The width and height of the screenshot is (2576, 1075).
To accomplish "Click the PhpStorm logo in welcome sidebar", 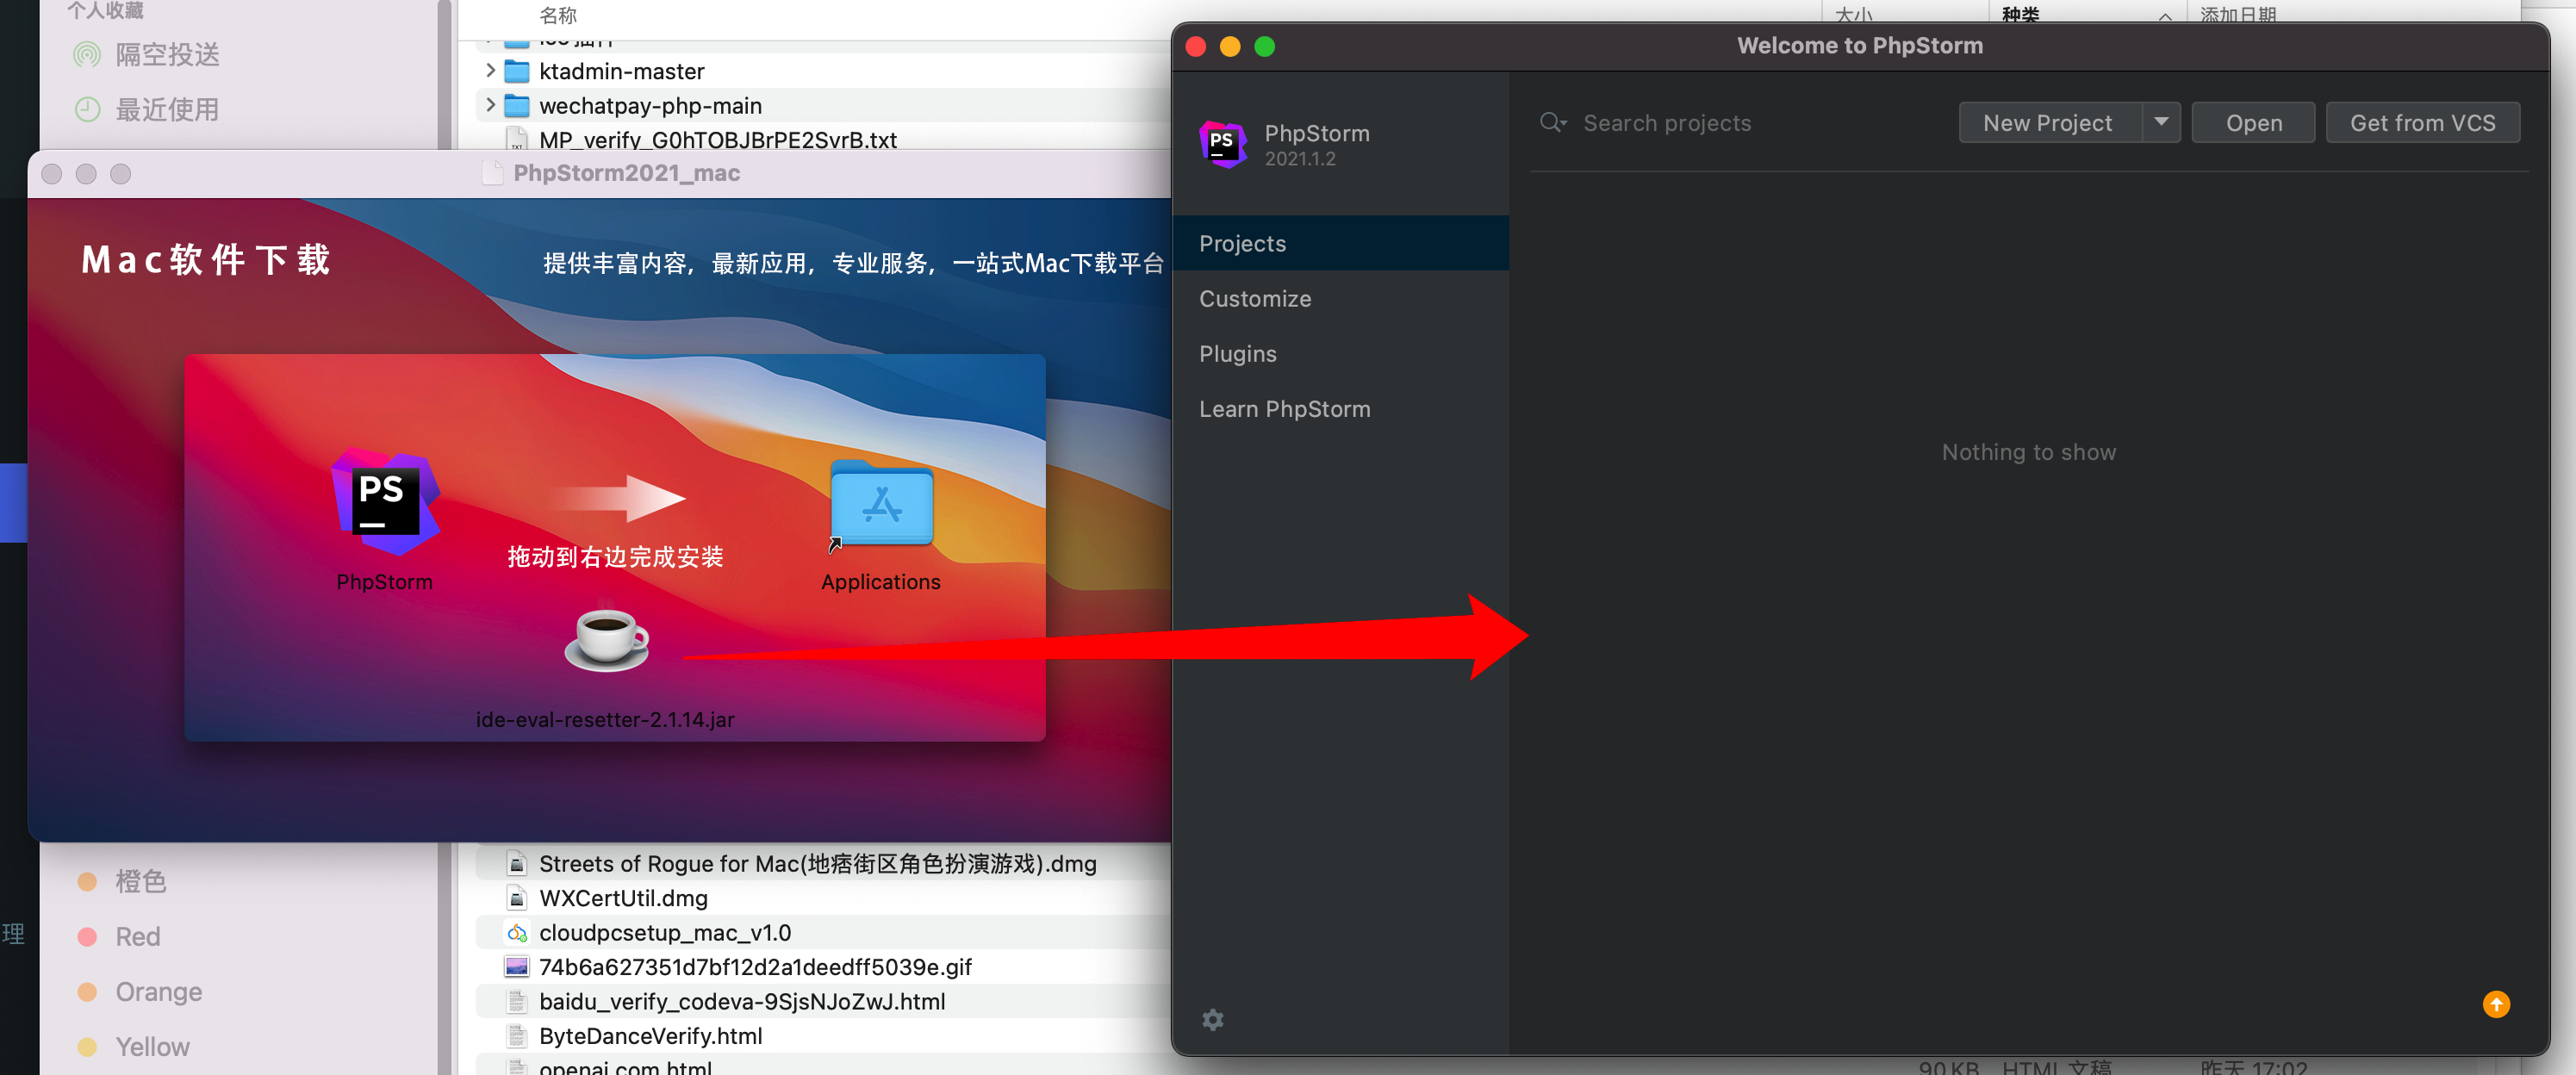I will 1223,144.
